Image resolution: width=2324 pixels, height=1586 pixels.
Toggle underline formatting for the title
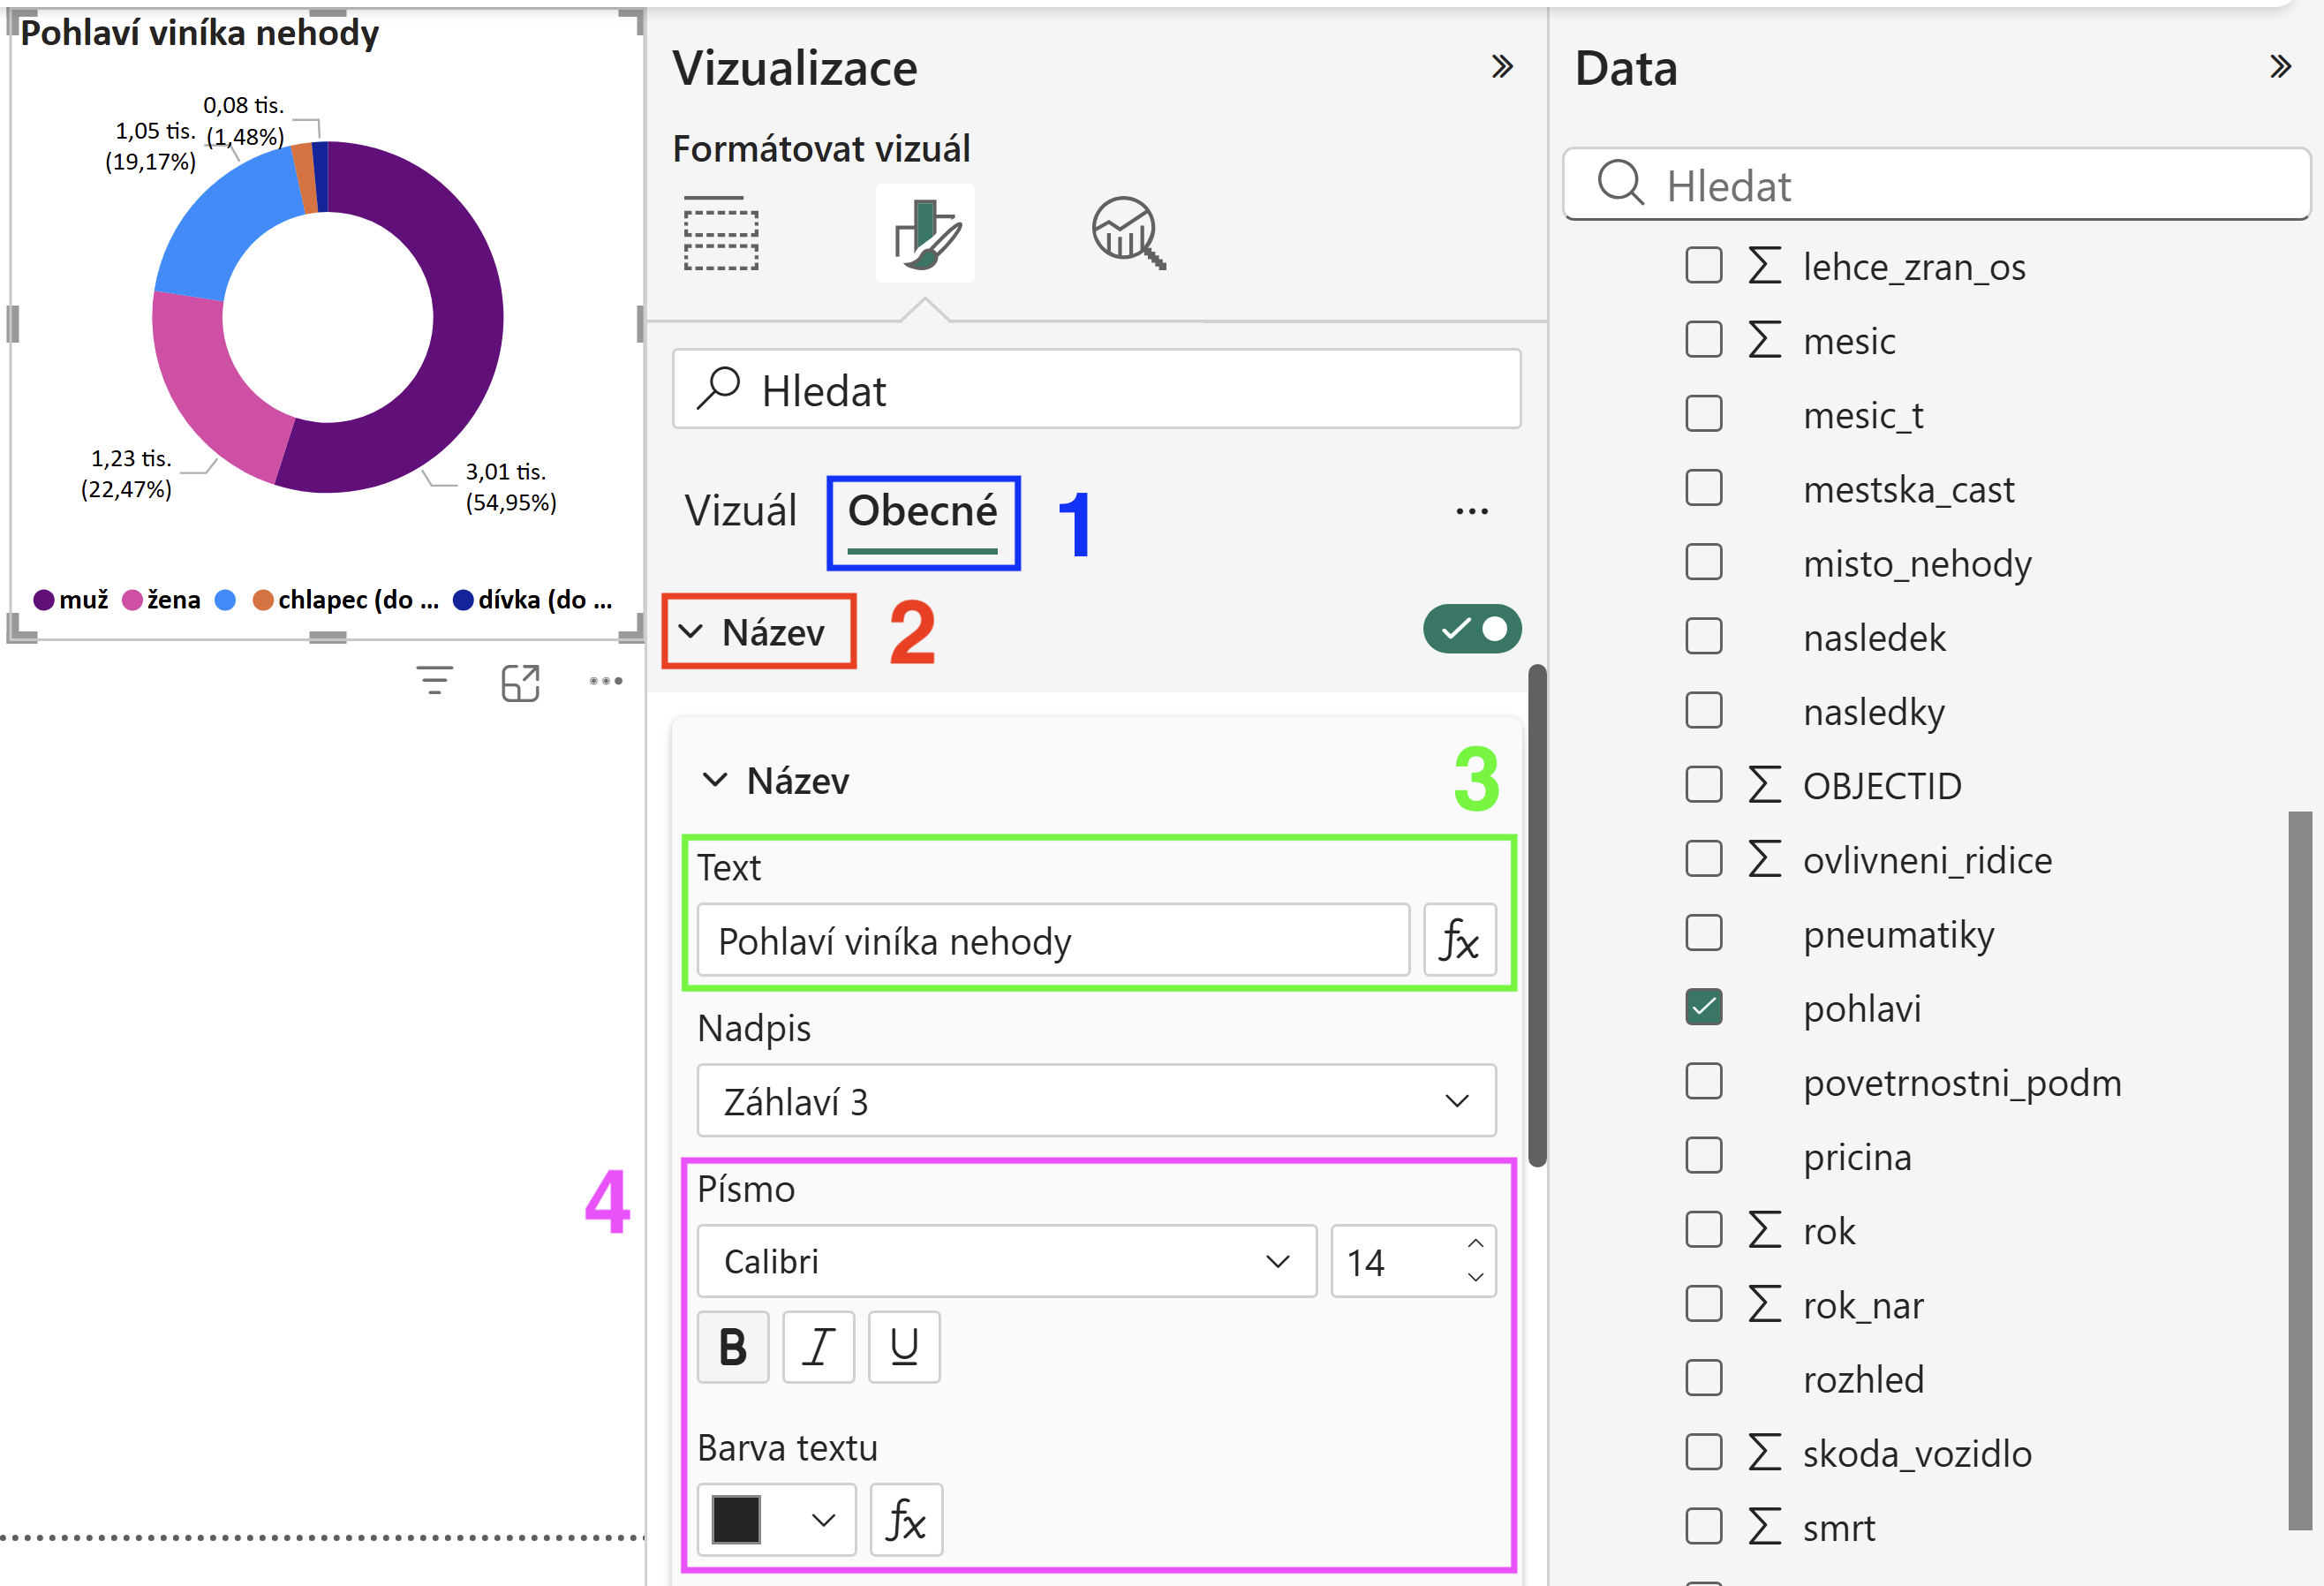tap(904, 1347)
